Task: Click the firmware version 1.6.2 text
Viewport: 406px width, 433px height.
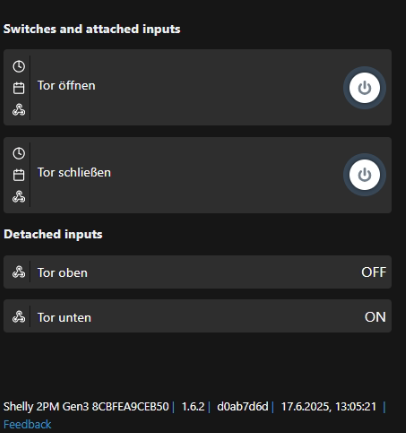Action: click(x=193, y=407)
